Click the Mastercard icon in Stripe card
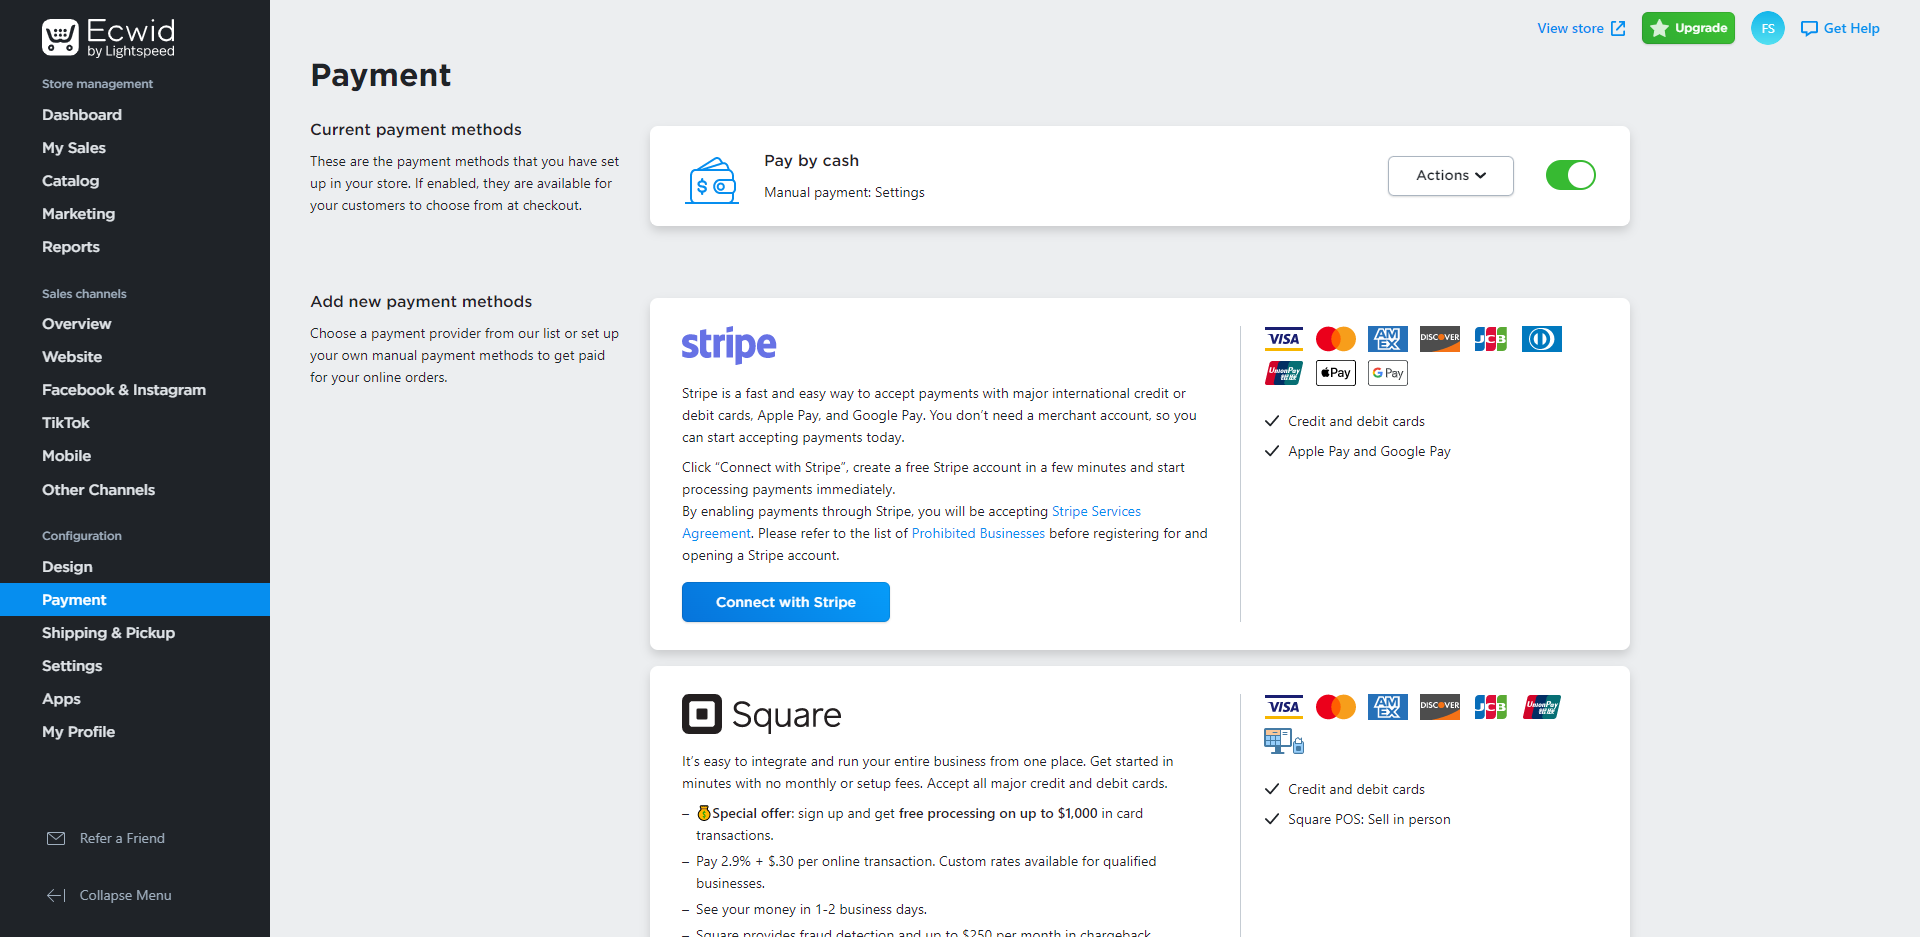The width and height of the screenshot is (1920, 937). tap(1336, 339)
